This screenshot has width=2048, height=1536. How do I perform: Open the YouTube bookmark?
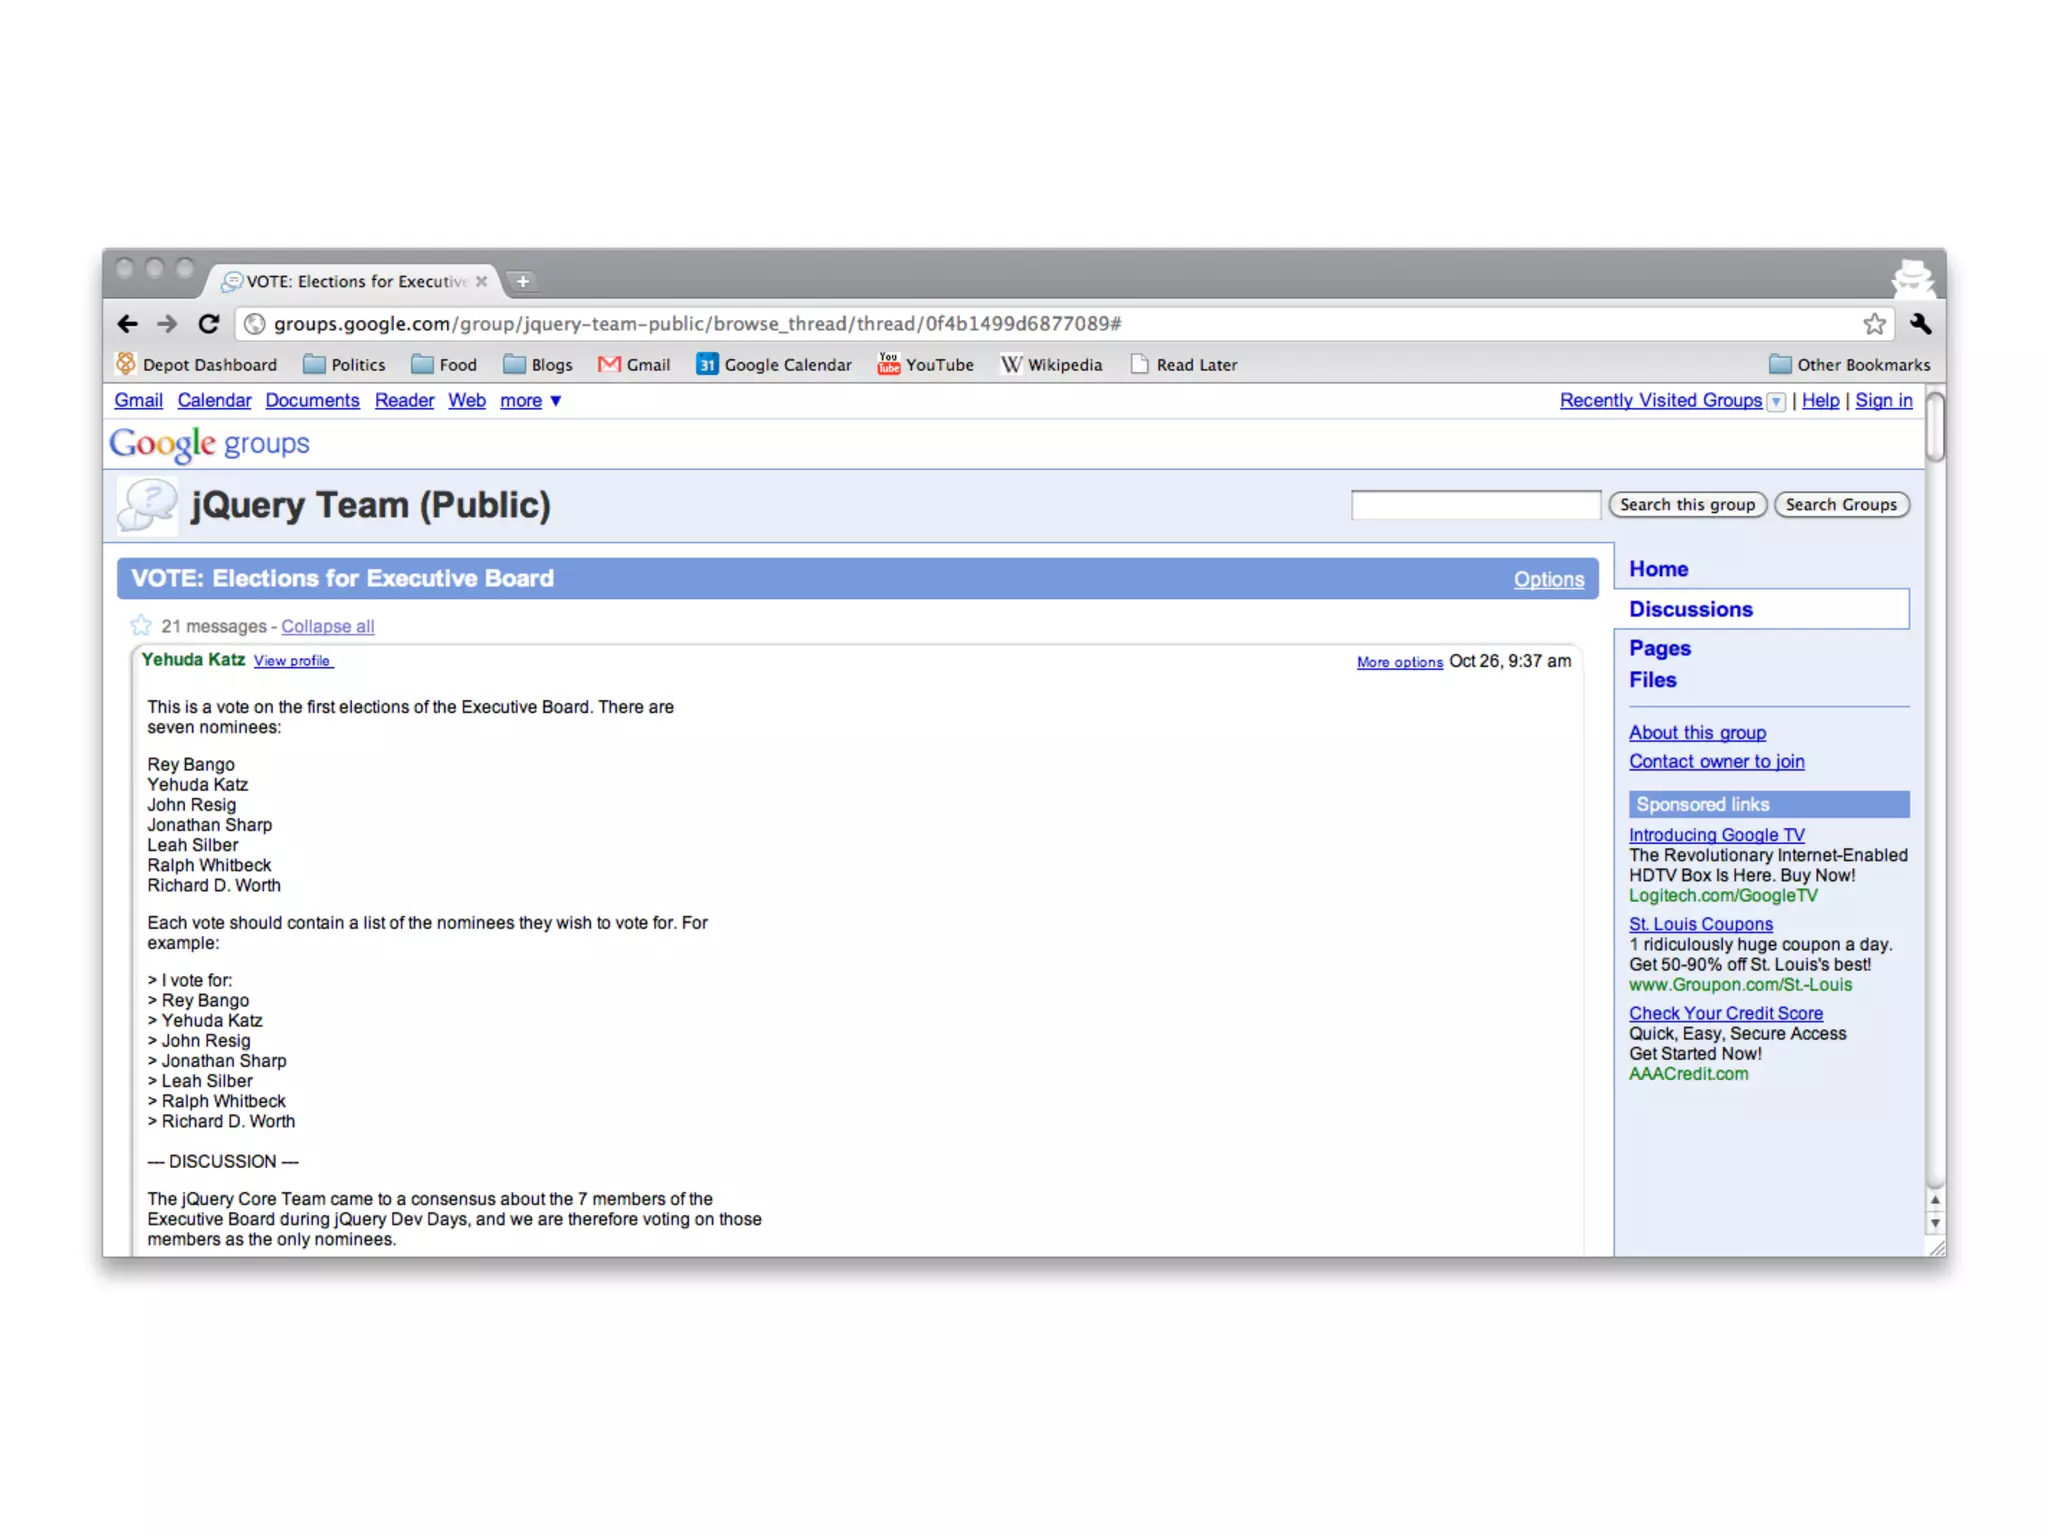coord(925,365)
